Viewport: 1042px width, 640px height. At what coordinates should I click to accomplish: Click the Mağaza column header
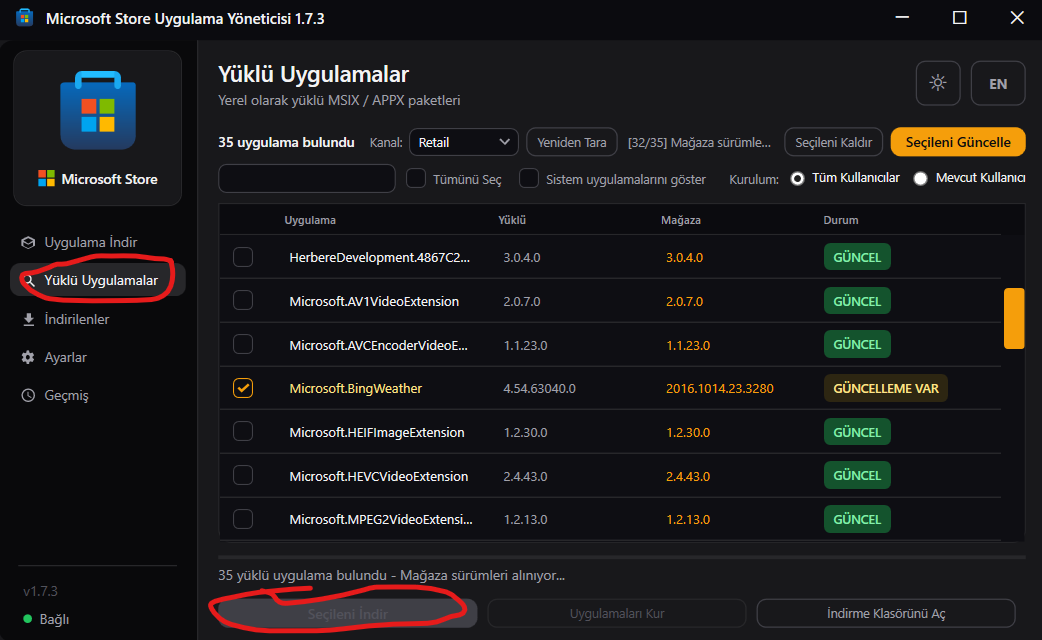point(681,220)
